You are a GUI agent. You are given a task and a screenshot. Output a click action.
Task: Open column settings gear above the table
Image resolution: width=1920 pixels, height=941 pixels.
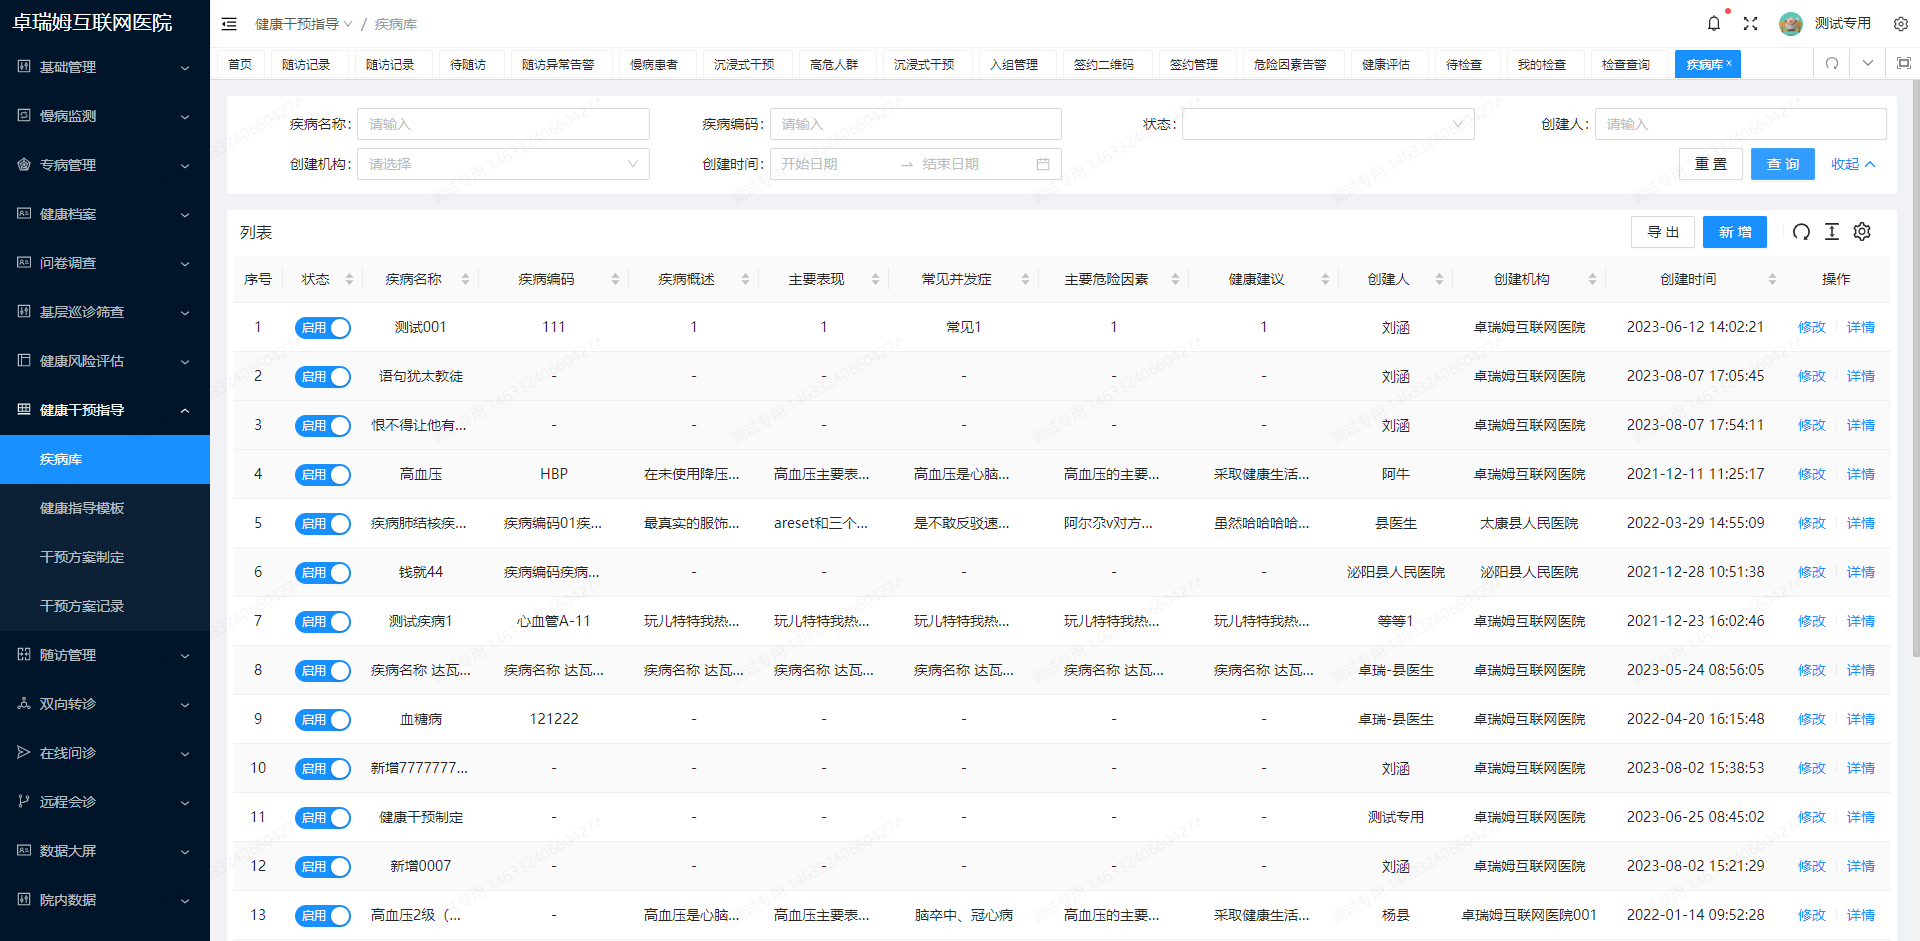(1862, 232)
